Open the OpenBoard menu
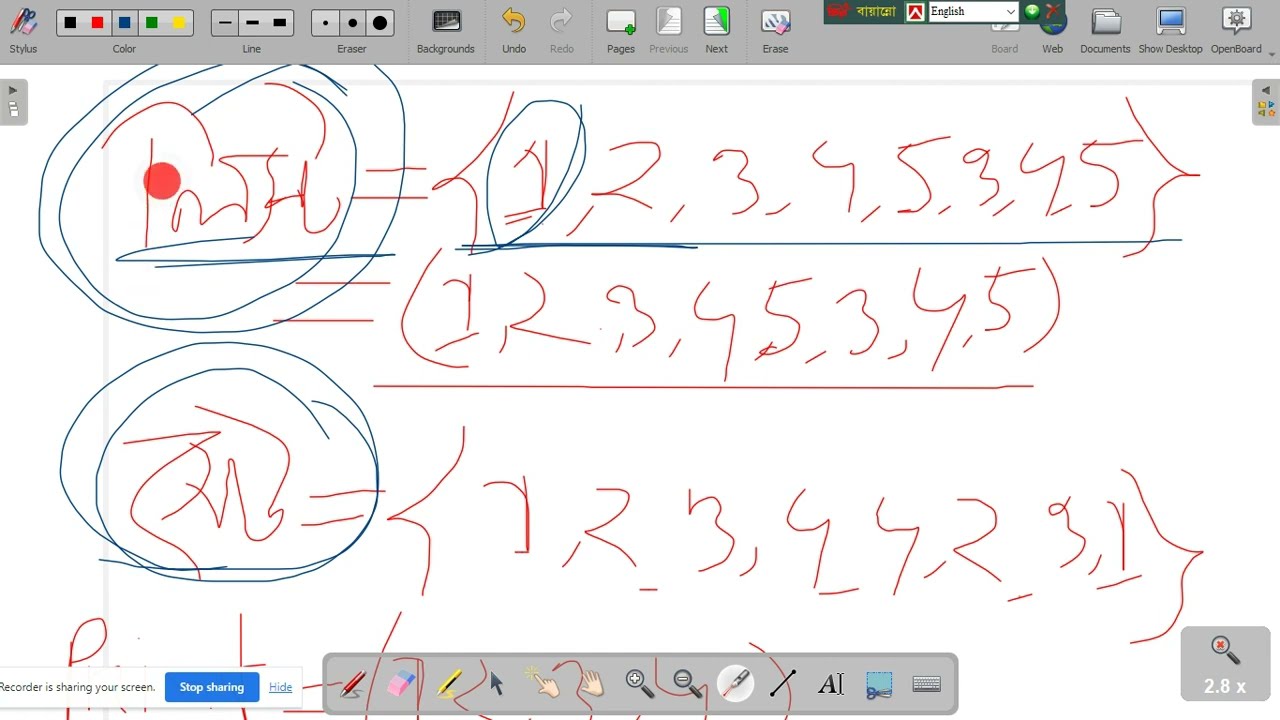 tap(1237, 30)
